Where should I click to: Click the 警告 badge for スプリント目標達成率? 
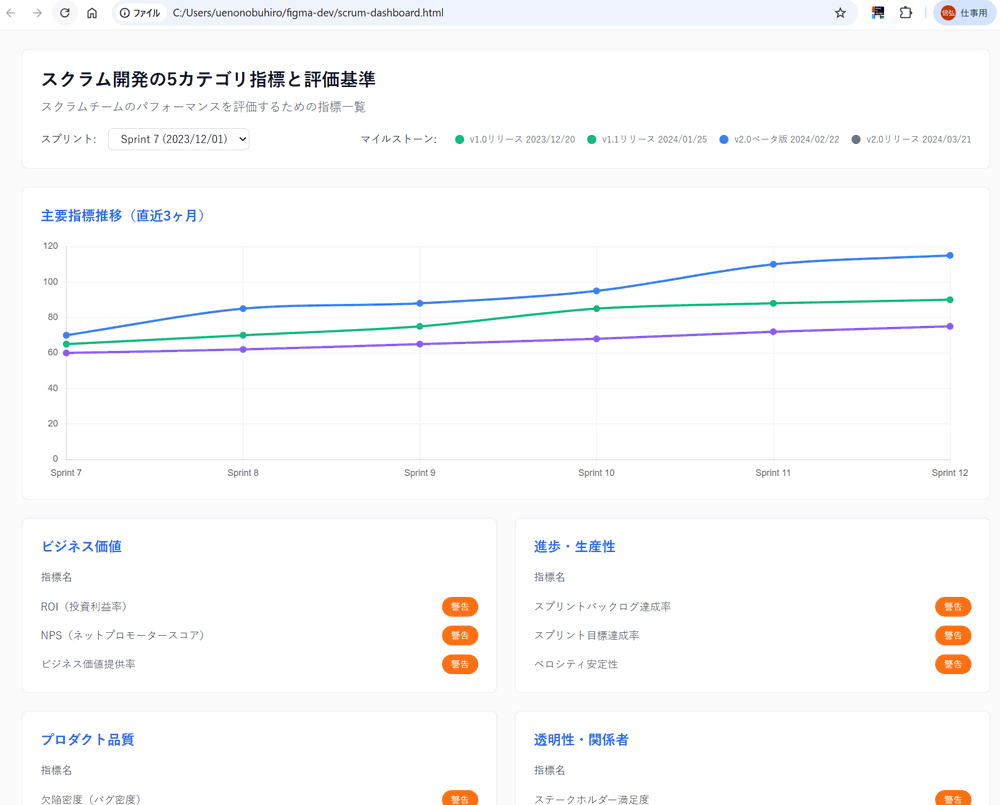[x=952, y=636]
